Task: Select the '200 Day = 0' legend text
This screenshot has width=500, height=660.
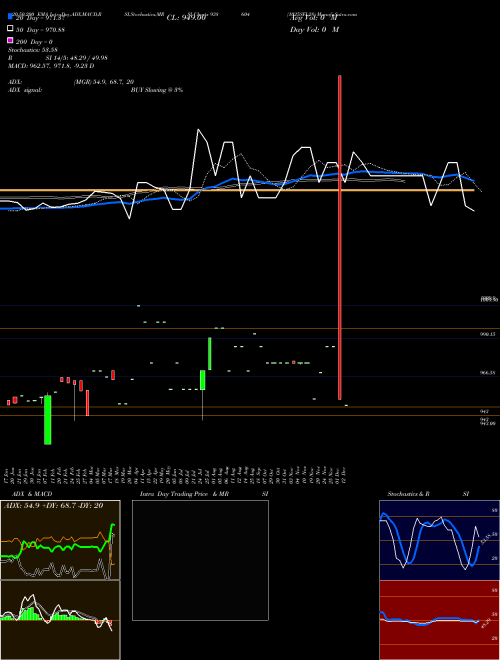Action: point(34,42)
